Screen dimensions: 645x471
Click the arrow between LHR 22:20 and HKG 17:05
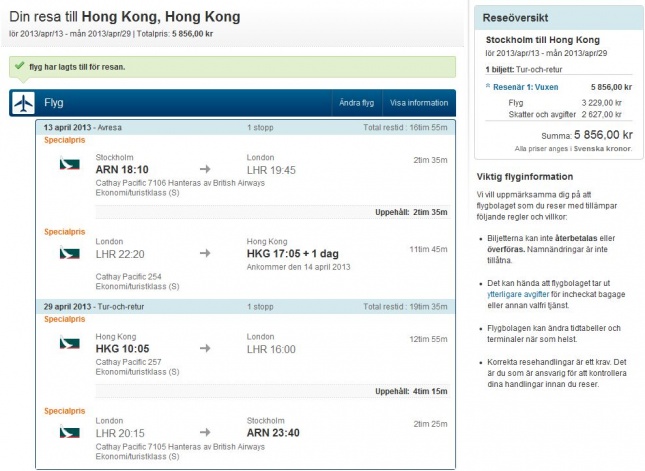point(205,254)
